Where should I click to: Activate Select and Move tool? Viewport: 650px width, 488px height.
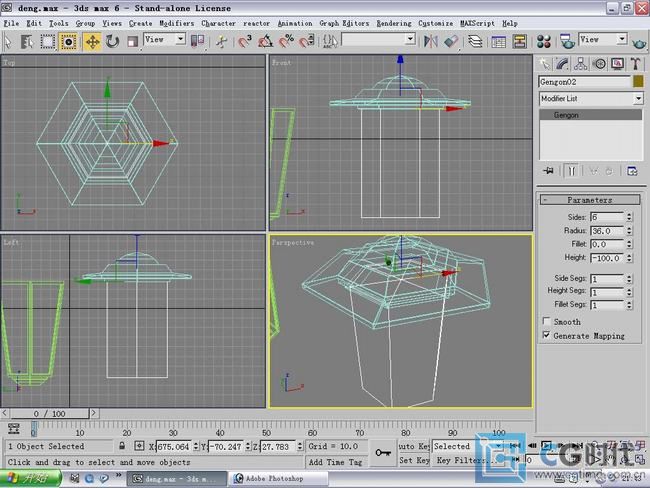click(x=92, y=41)
